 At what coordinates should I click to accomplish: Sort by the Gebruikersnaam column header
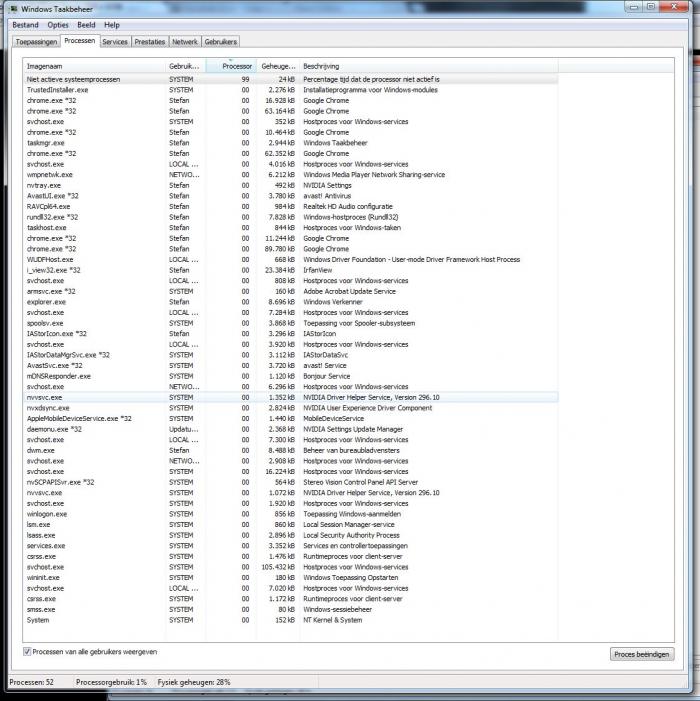(186, 66)
